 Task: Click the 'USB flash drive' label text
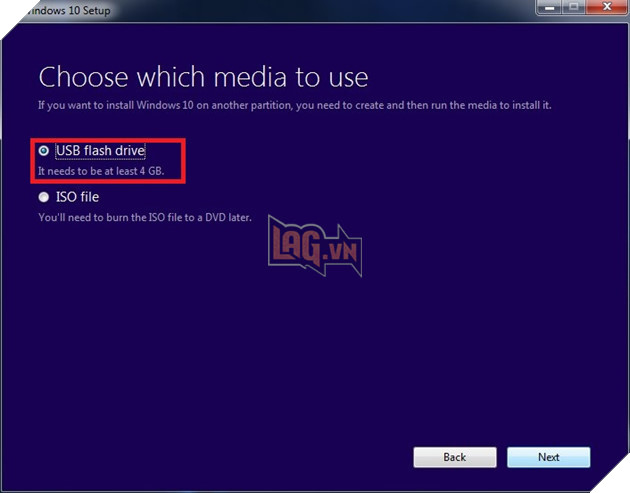(100, 151)
